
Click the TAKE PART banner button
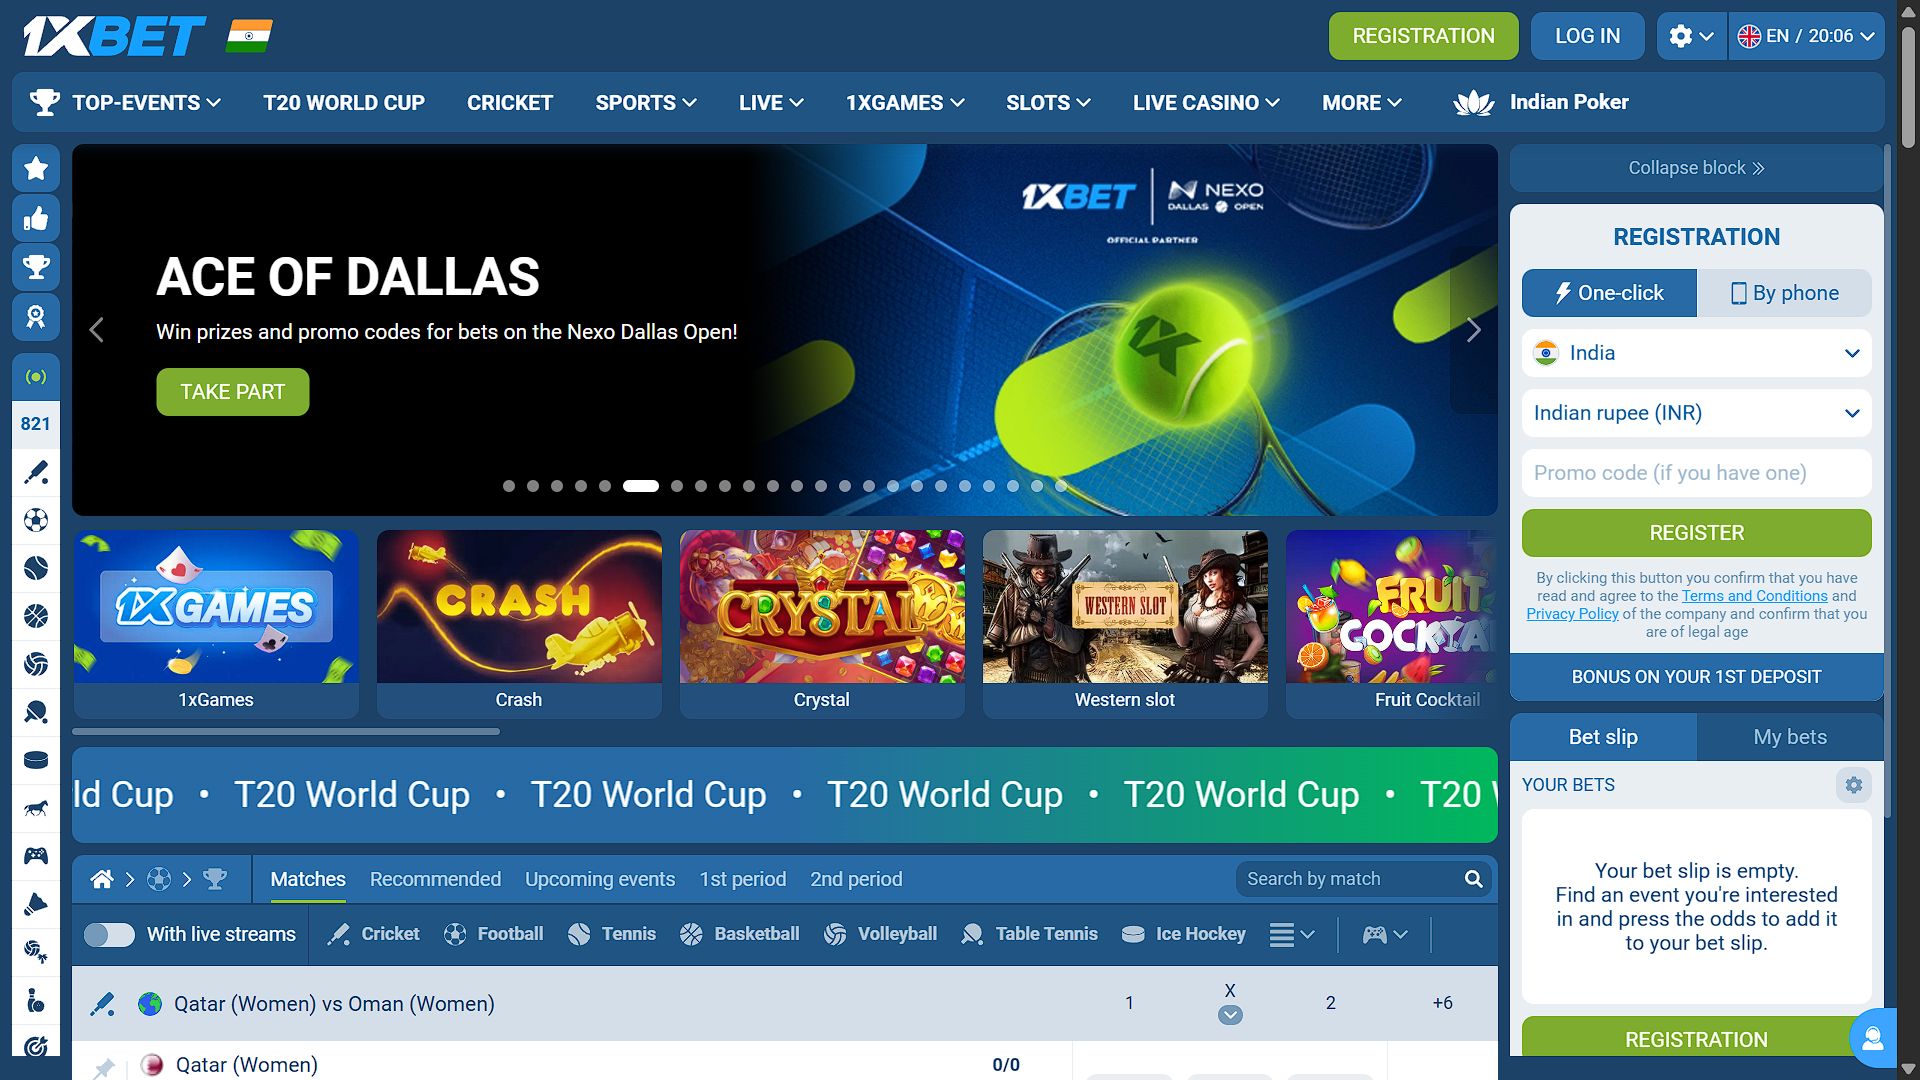[232, 392]
